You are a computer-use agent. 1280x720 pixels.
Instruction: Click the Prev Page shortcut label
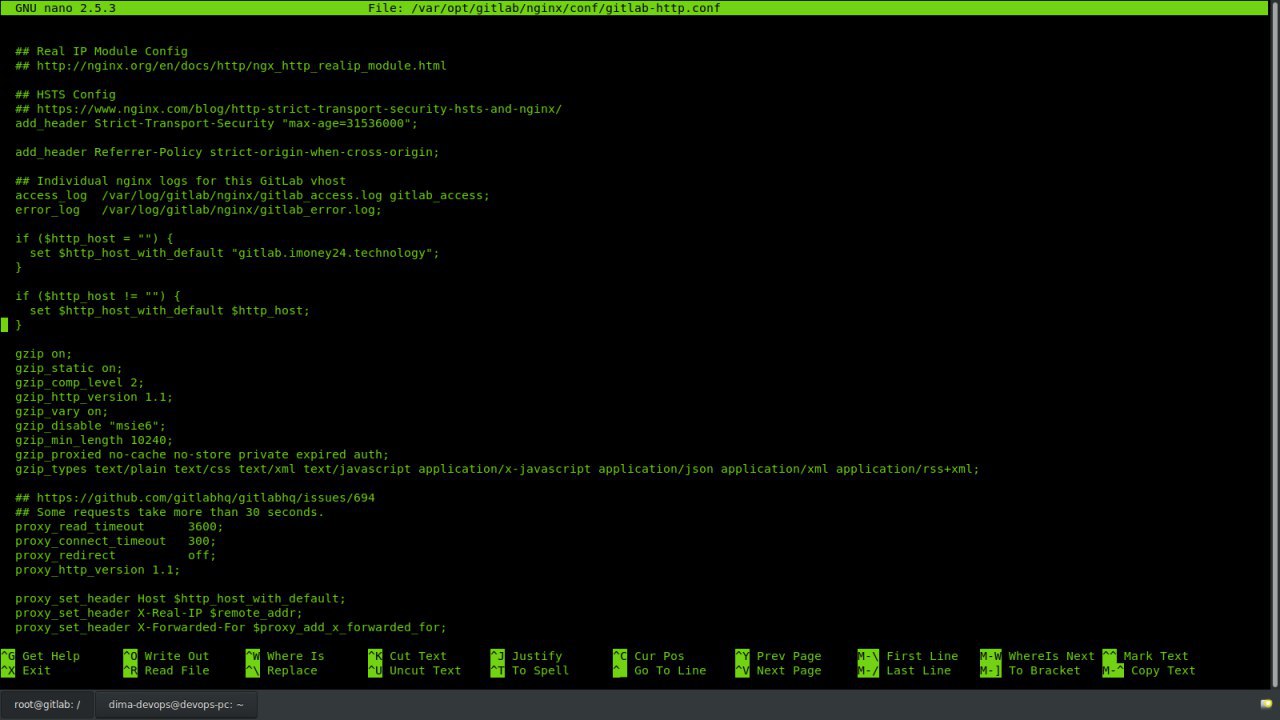coord(789,656)
